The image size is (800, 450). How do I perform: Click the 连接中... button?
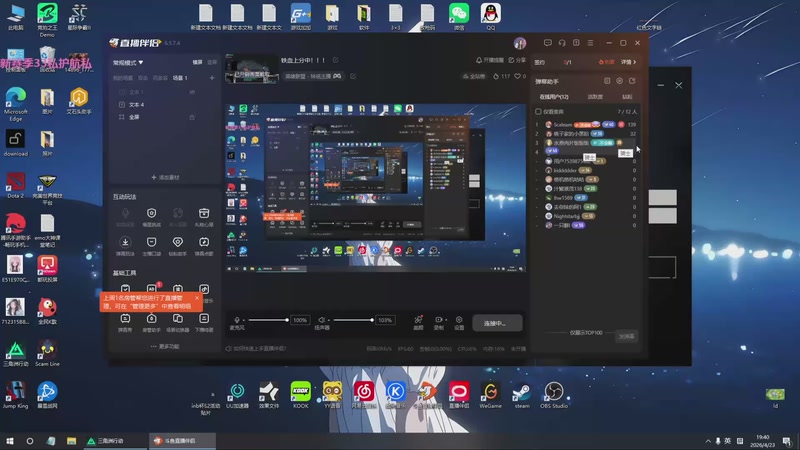click(497, 323)
